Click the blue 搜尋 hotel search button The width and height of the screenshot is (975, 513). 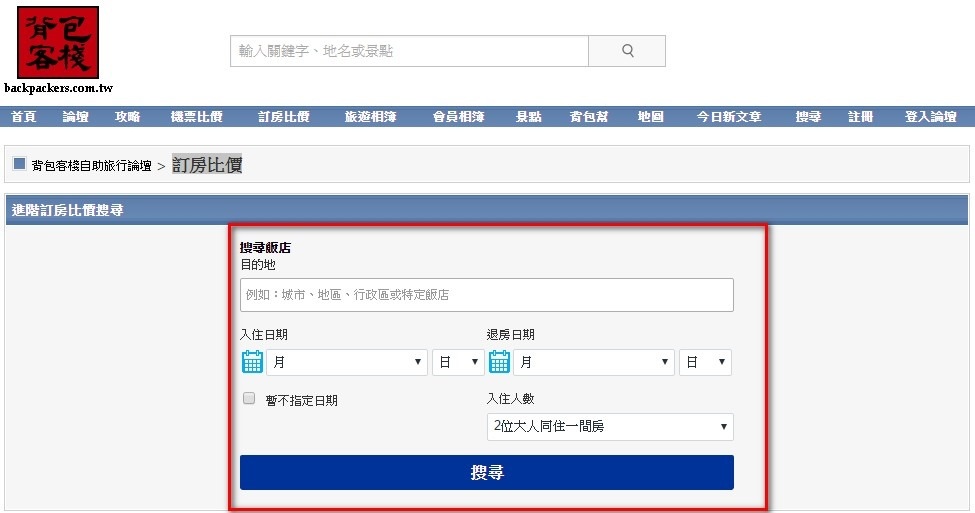click(487, 473)
